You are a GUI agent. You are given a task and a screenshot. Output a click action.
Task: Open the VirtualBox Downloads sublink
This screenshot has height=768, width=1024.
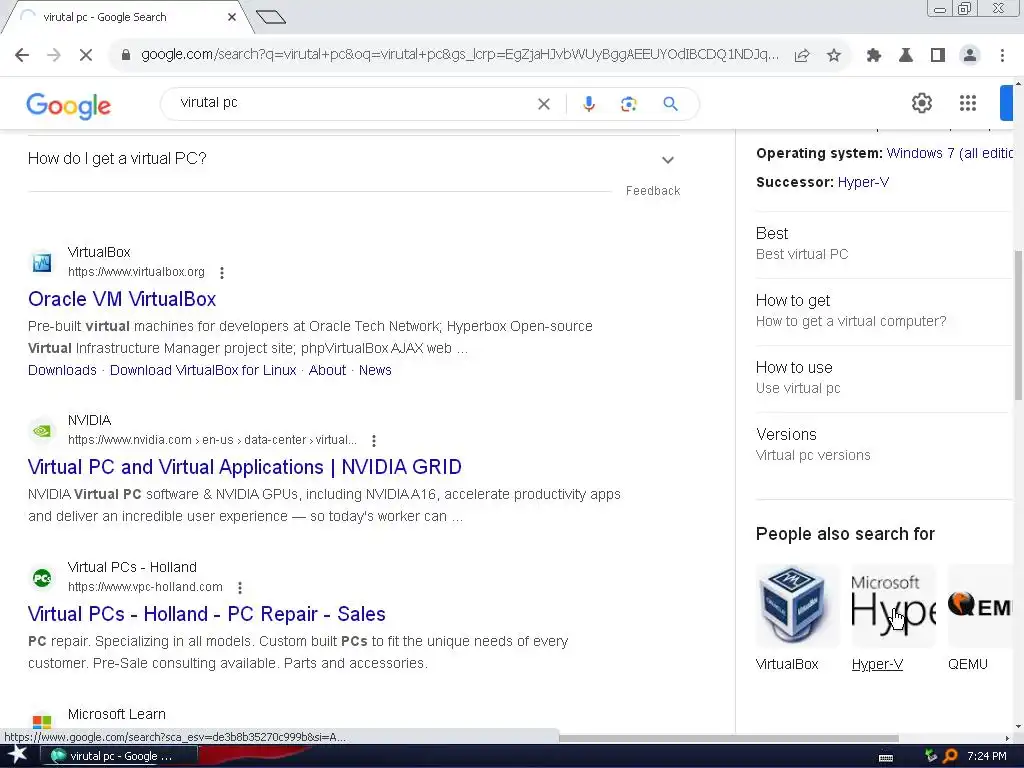62,370
